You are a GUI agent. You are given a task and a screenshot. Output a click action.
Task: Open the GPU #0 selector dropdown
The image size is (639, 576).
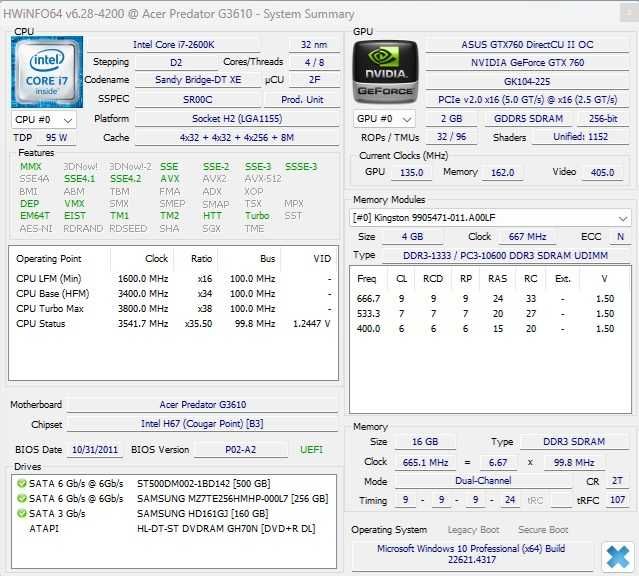click(x=384, y=119)
